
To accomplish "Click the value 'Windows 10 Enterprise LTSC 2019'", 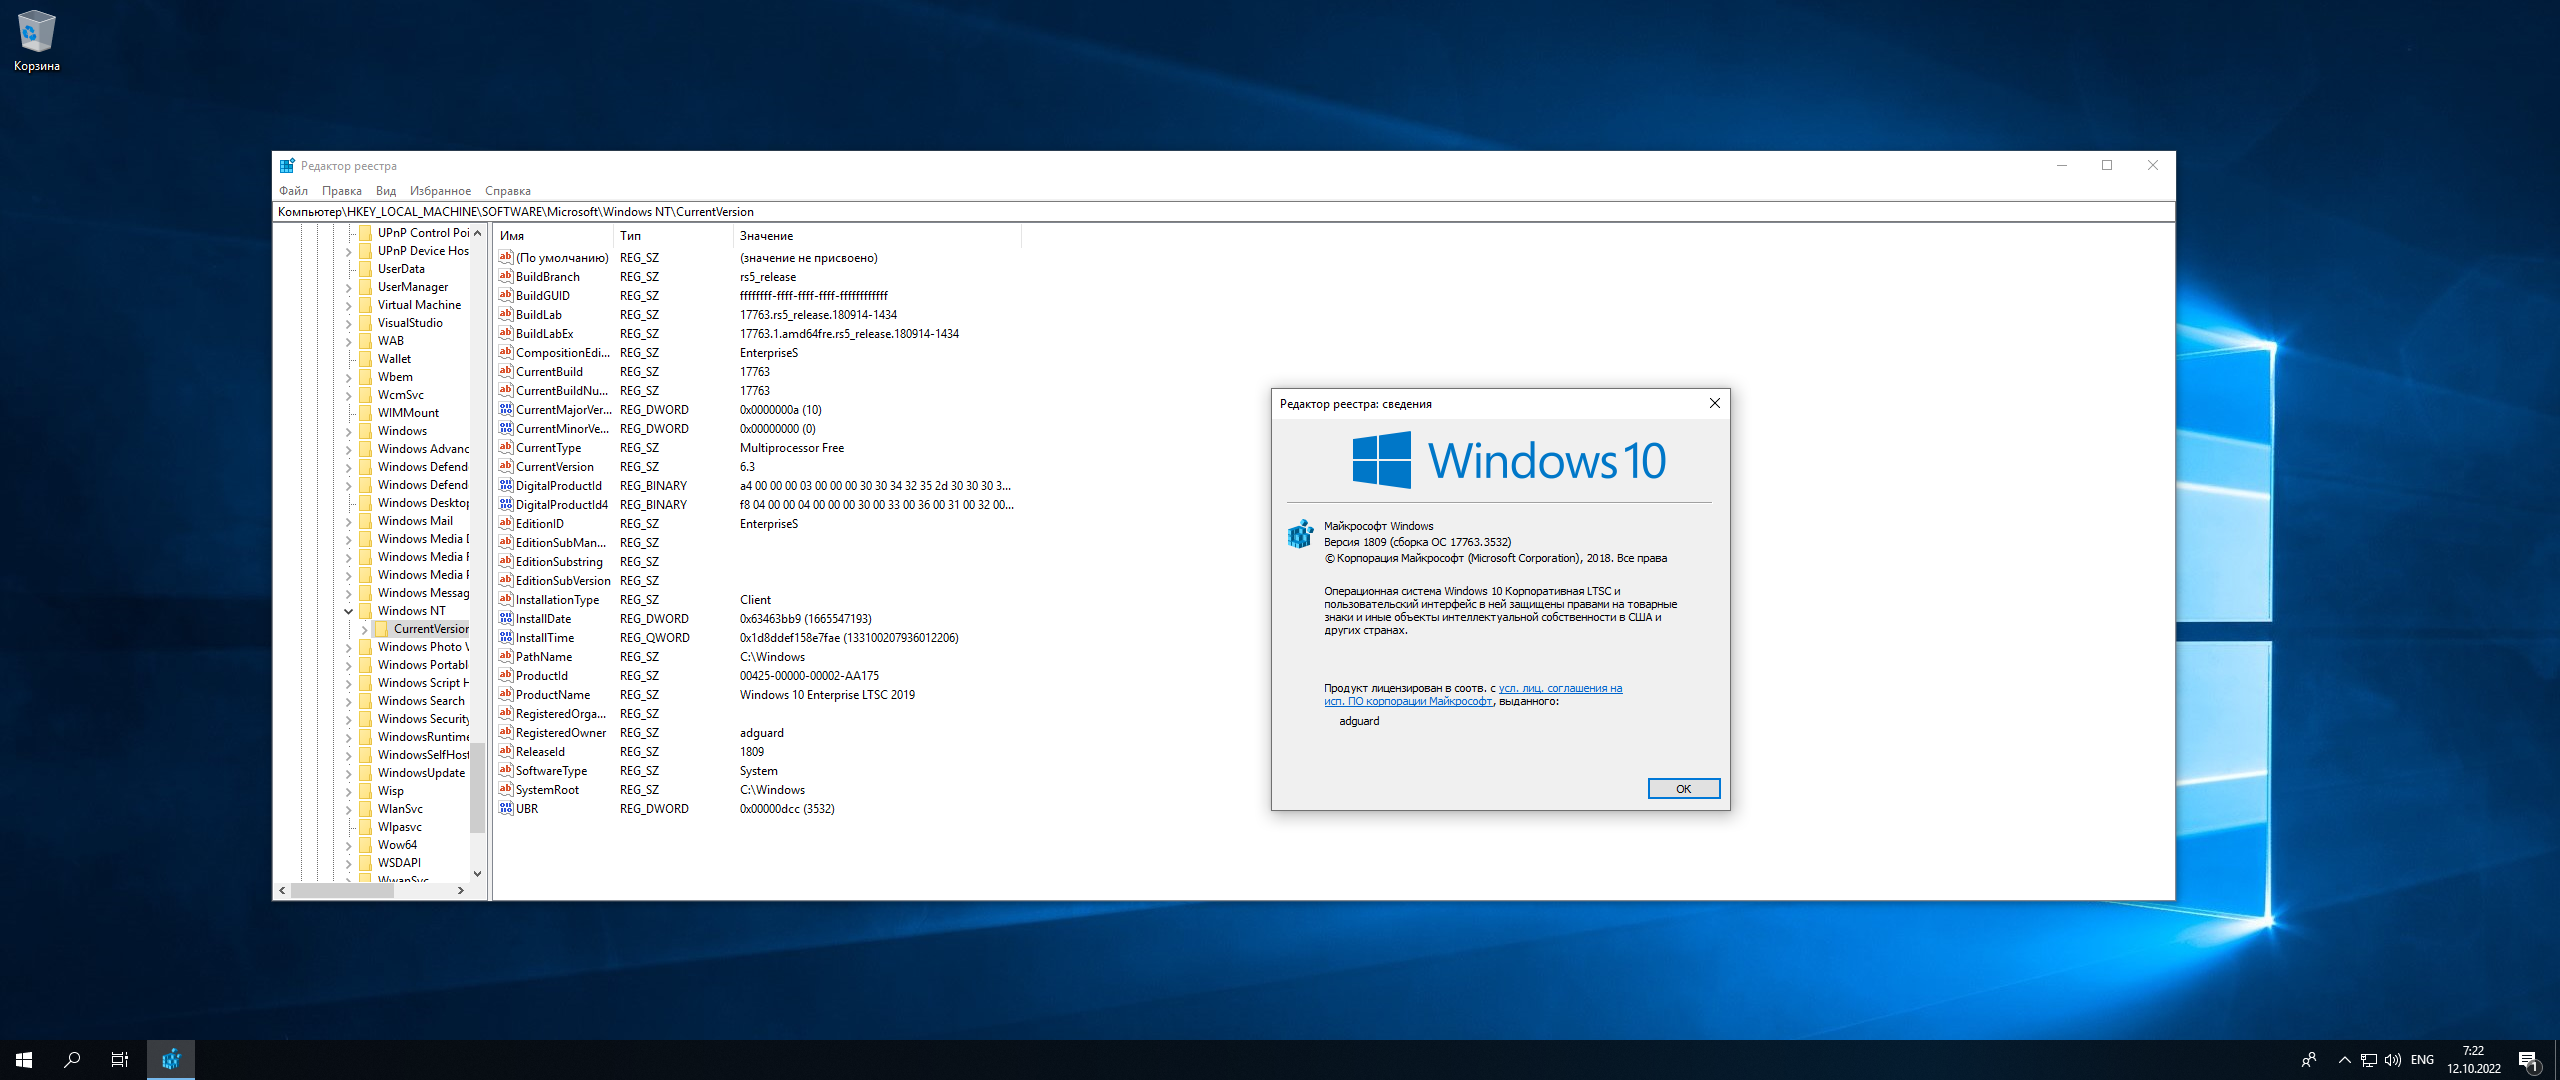I will [827, 694].
